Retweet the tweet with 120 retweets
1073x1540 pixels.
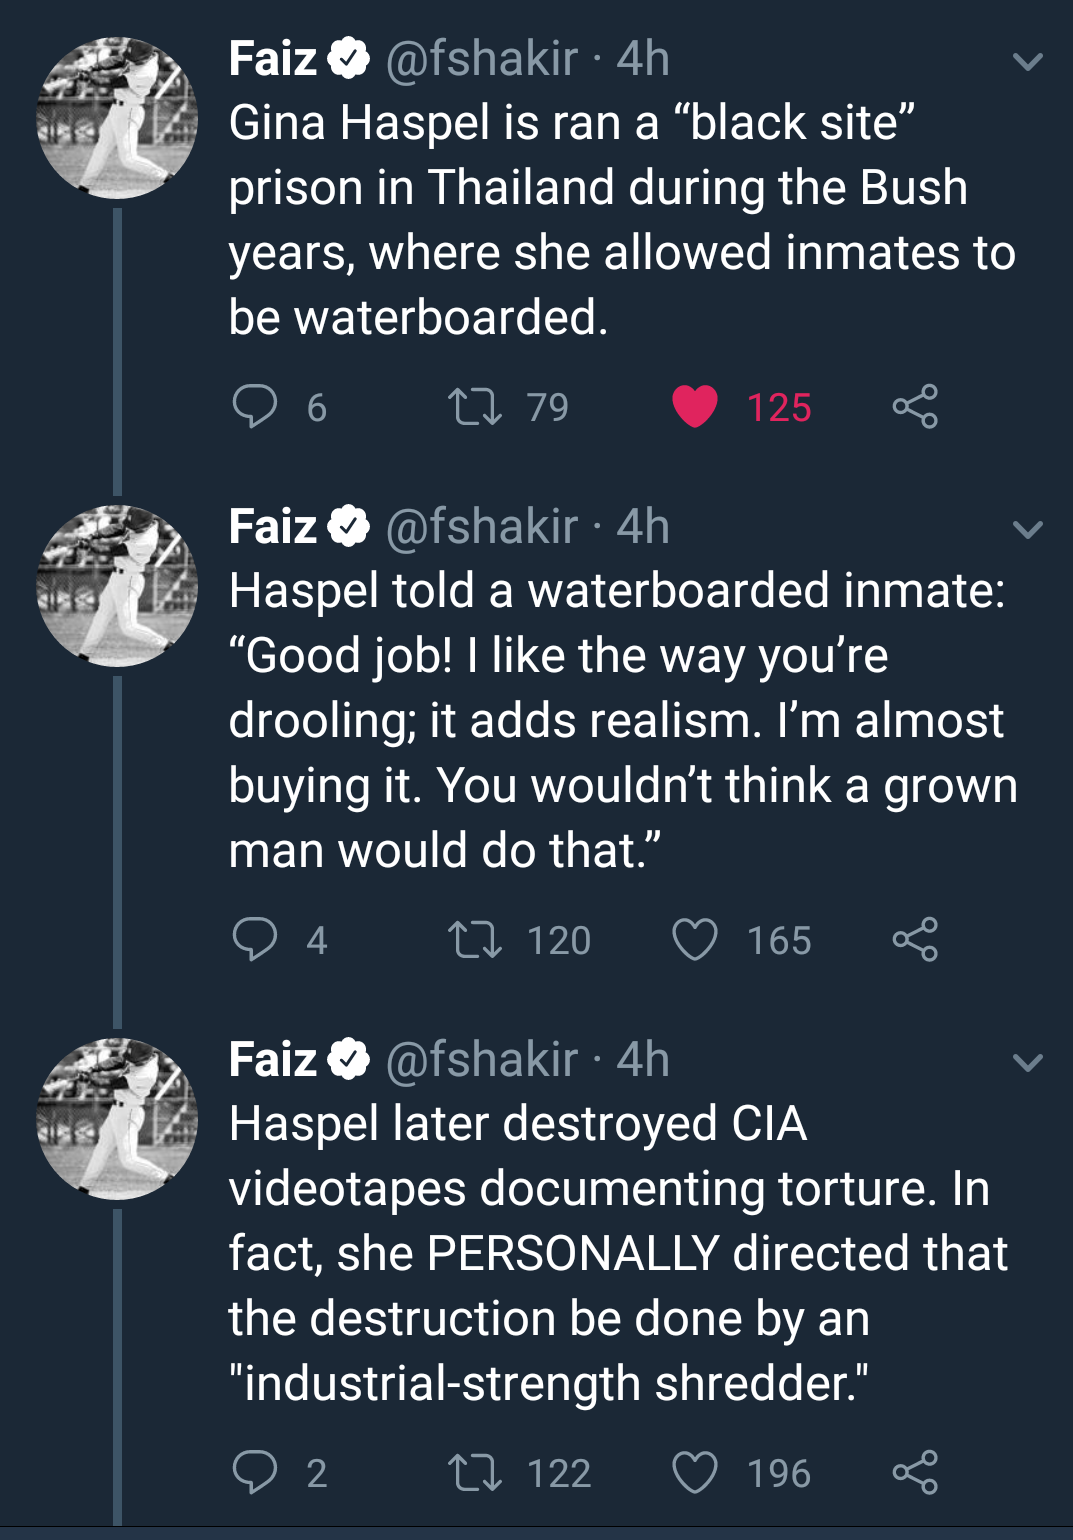pos(475,940)
